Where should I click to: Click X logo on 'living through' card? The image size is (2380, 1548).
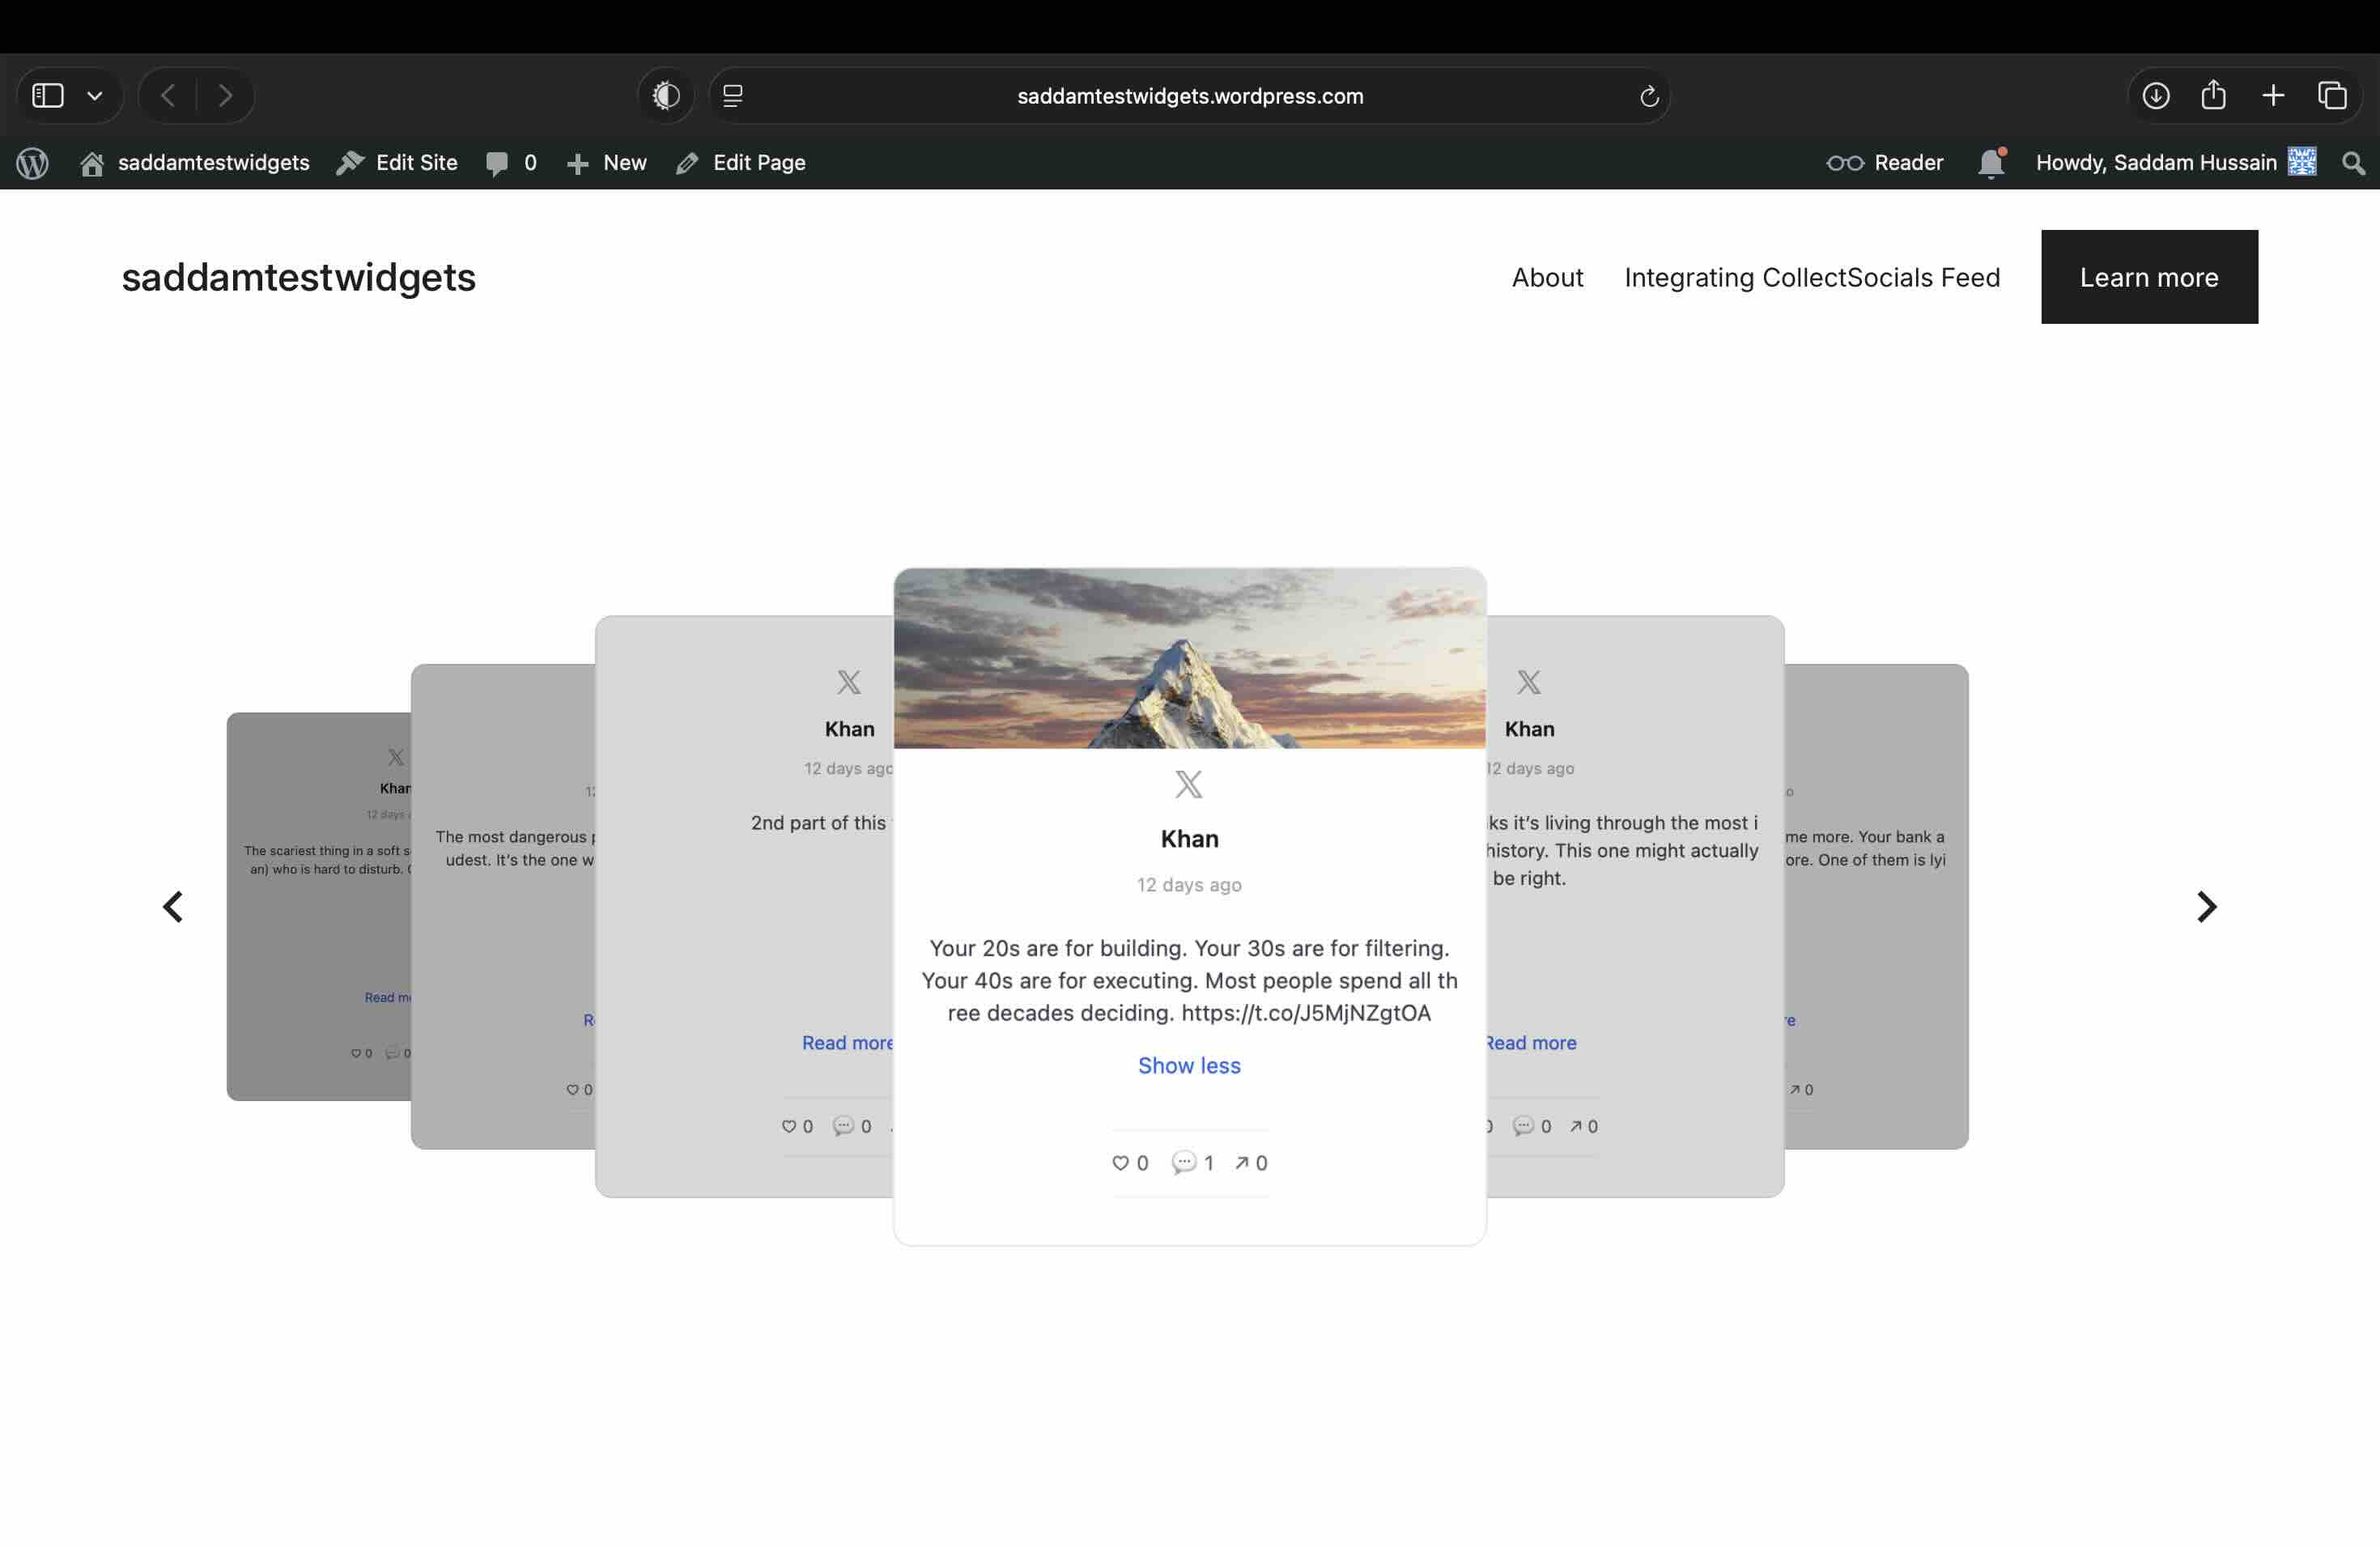(x=1529, y=682)
